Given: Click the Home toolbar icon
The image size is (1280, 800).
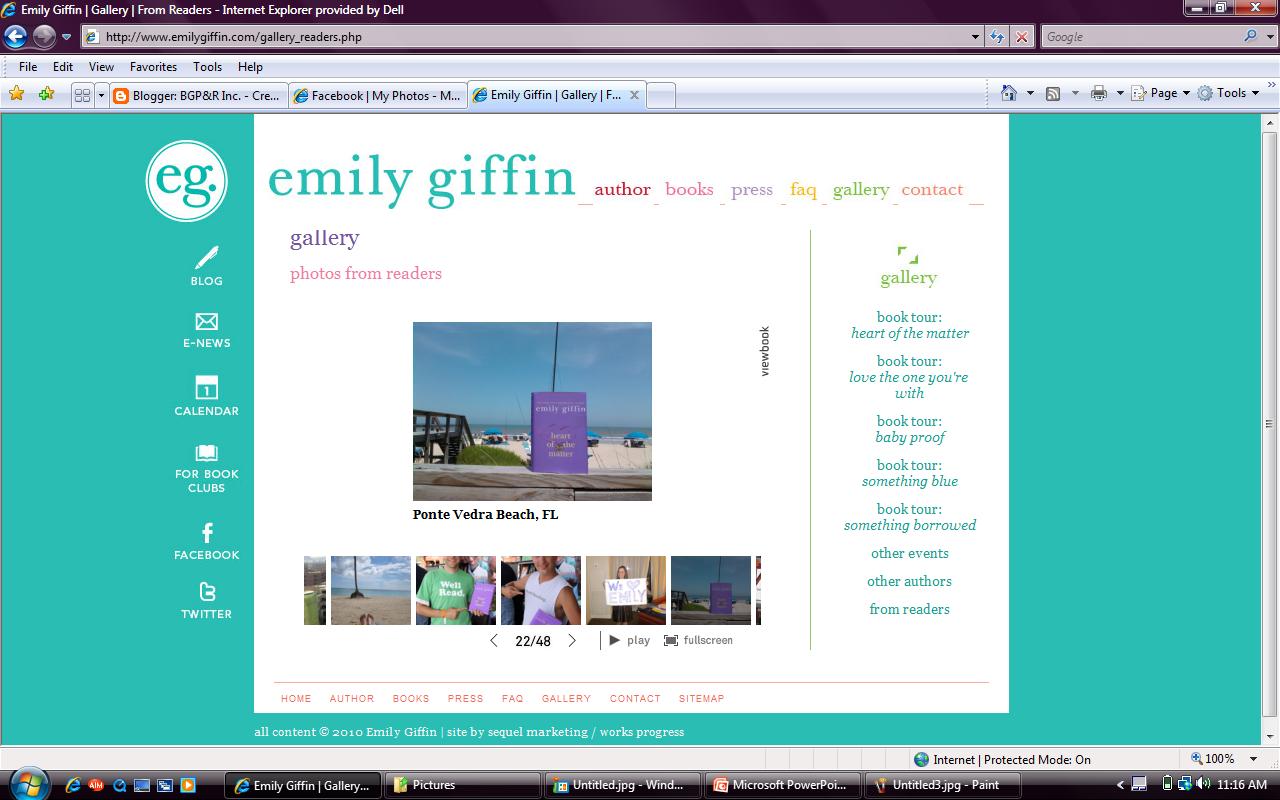Looking at the screenshot, I should [1009, 93].
